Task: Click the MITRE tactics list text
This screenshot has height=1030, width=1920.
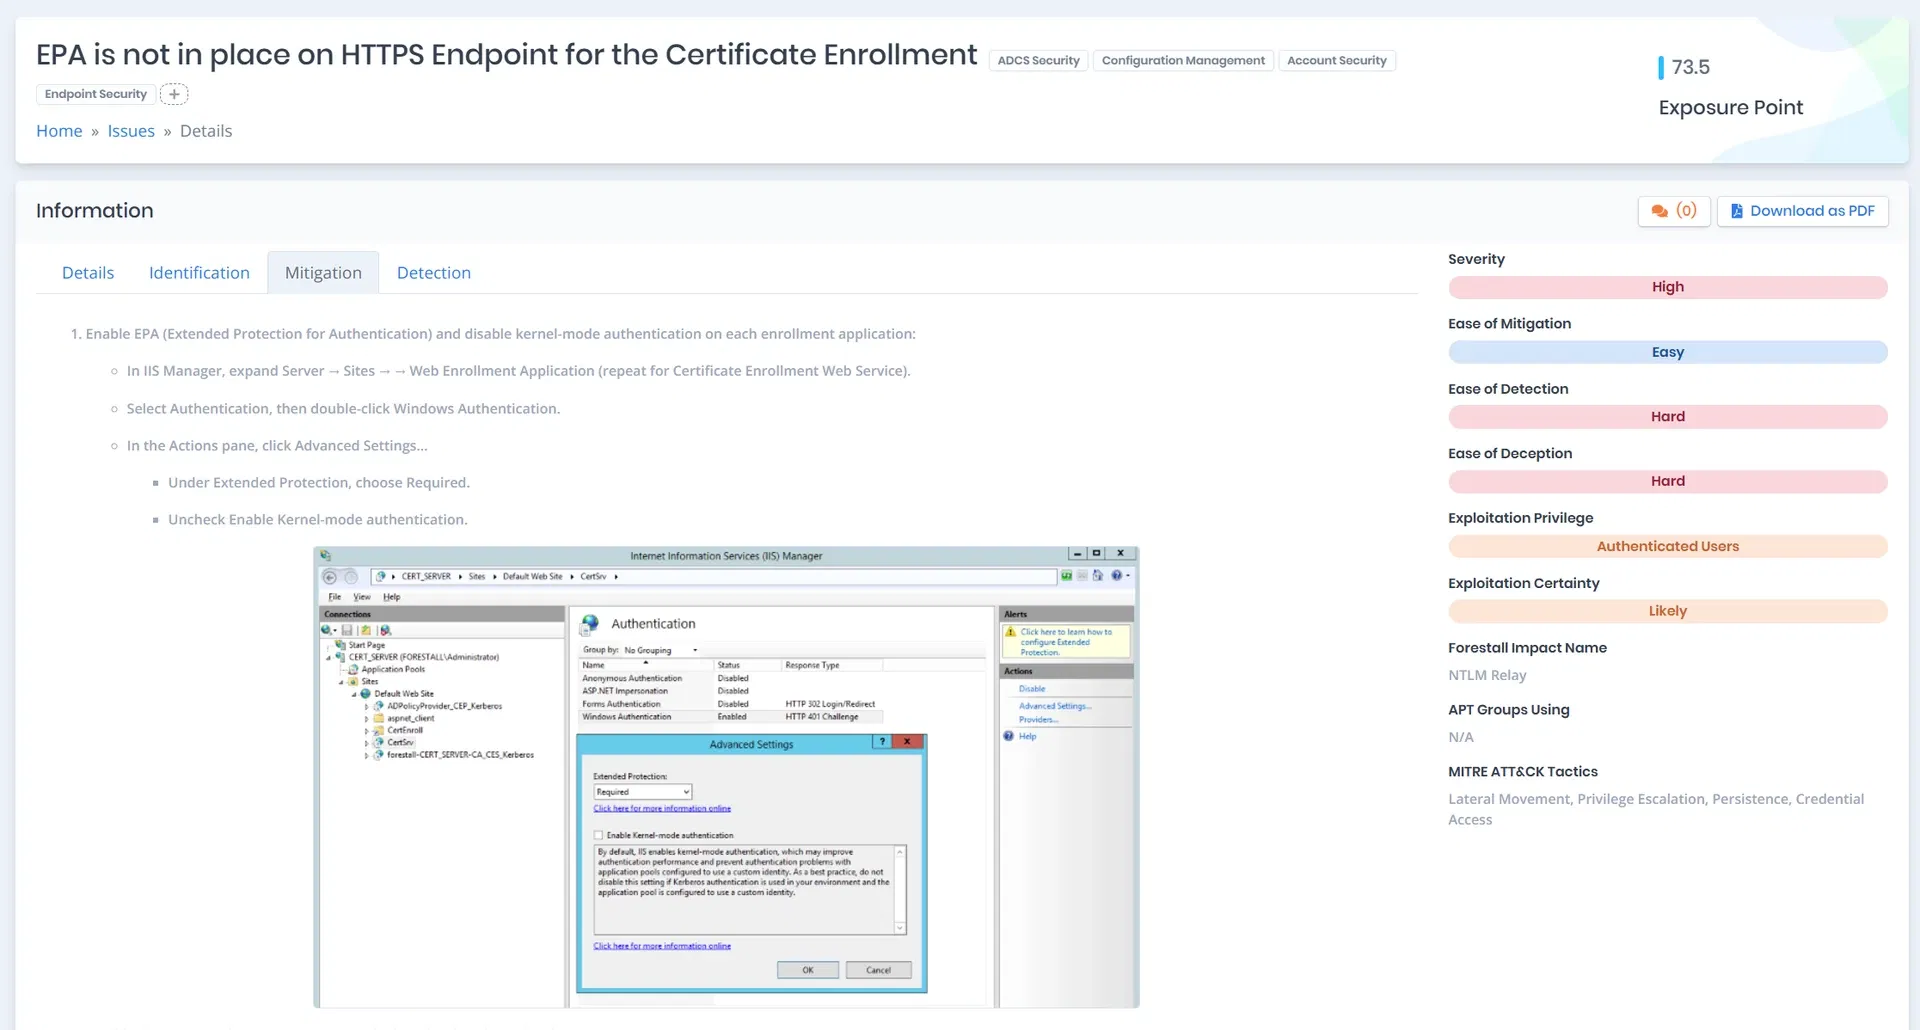Action: 1656,809
